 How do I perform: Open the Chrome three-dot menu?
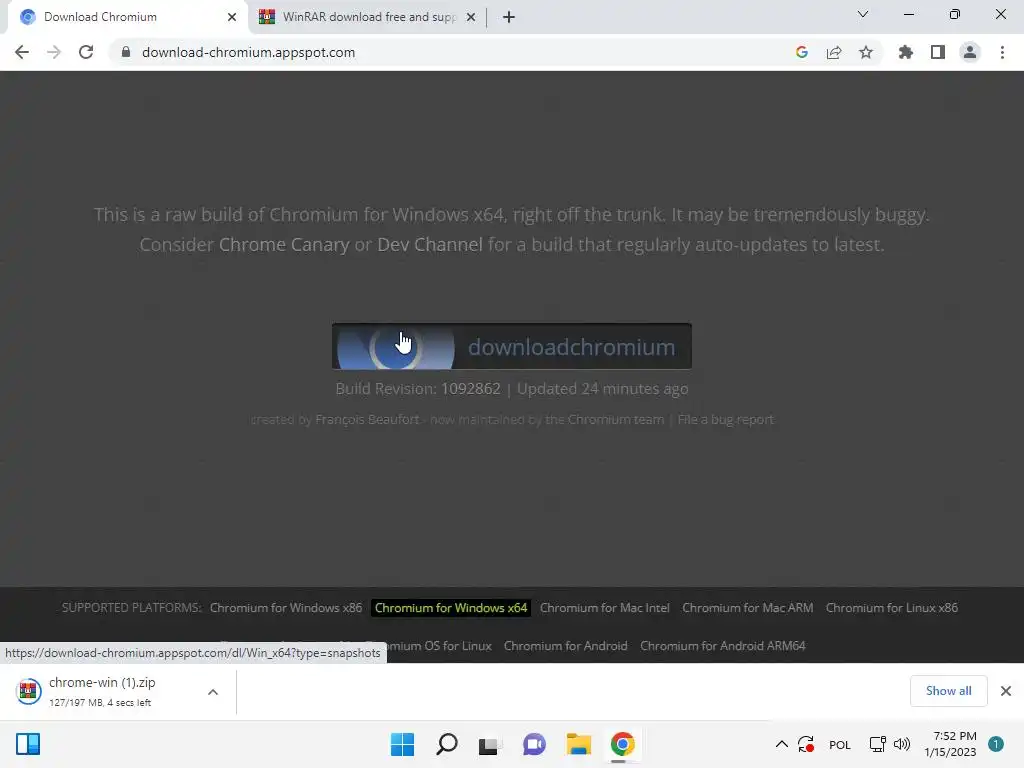(1002, 52)
